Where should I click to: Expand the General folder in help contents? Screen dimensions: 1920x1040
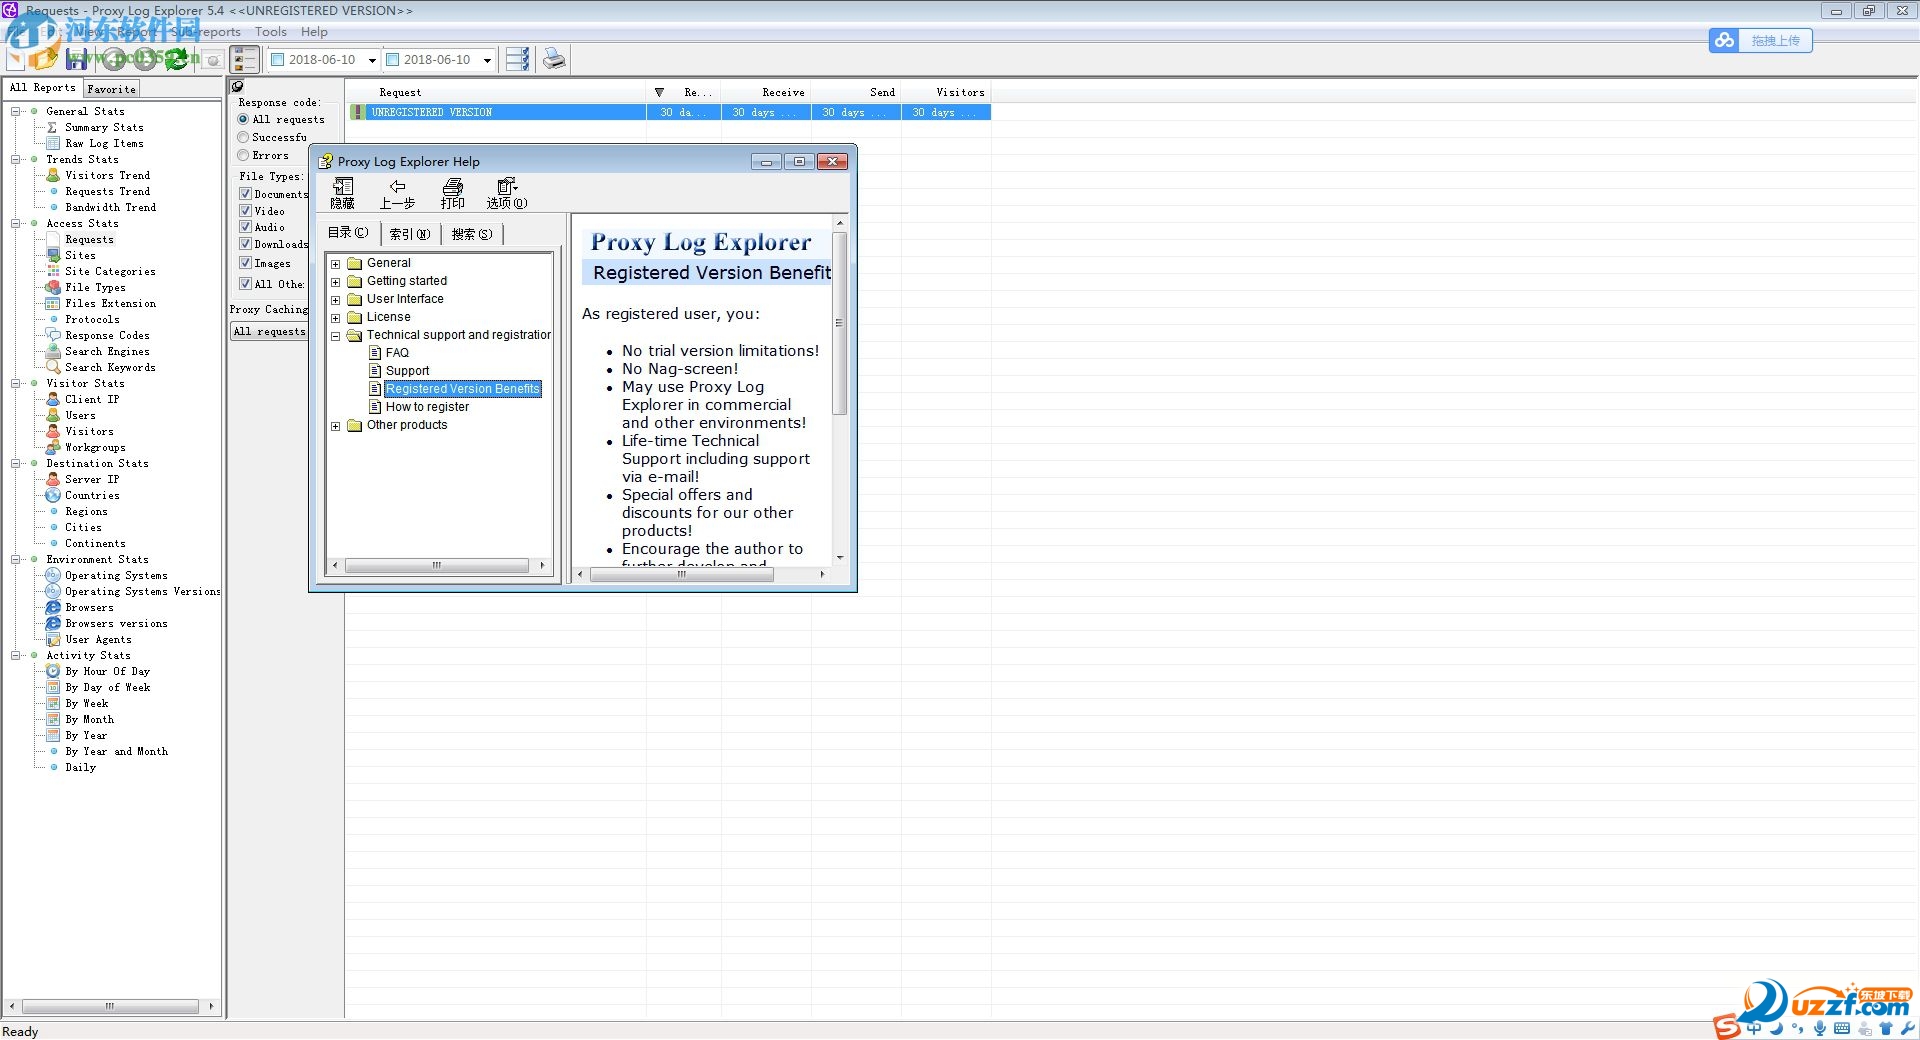(336, 264)
